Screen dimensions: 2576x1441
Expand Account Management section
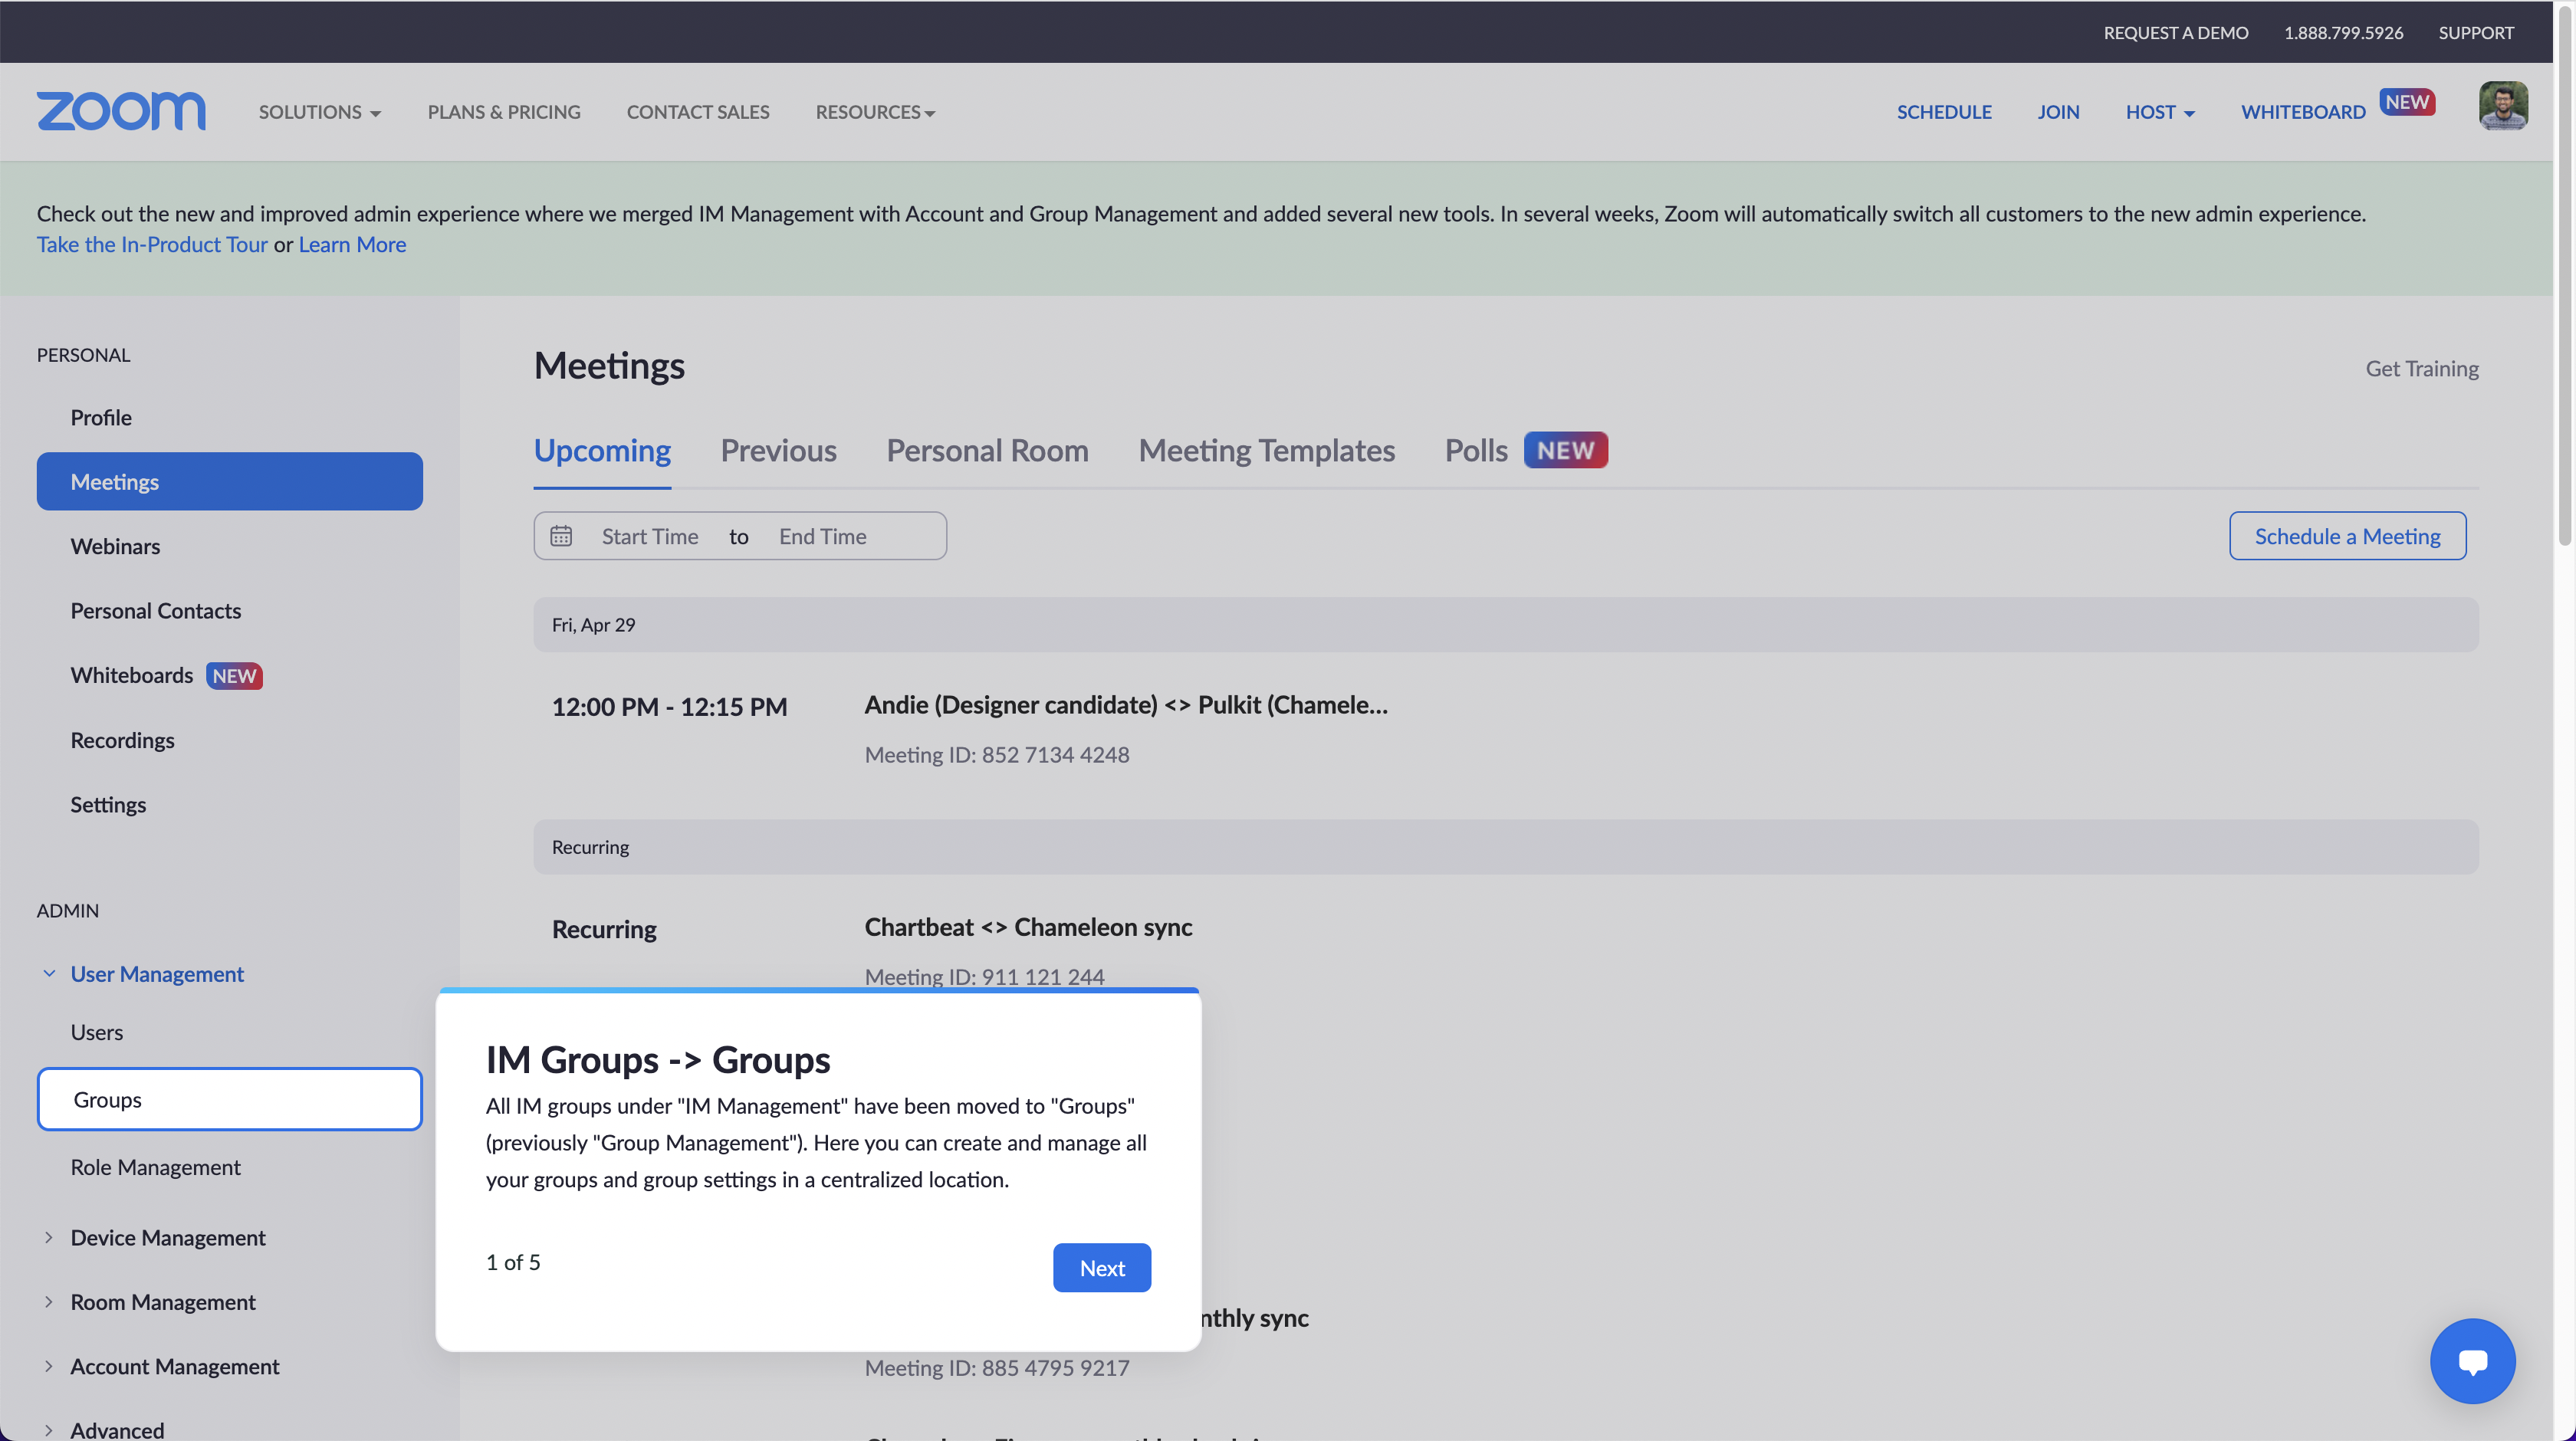(x=49, y=1366)
